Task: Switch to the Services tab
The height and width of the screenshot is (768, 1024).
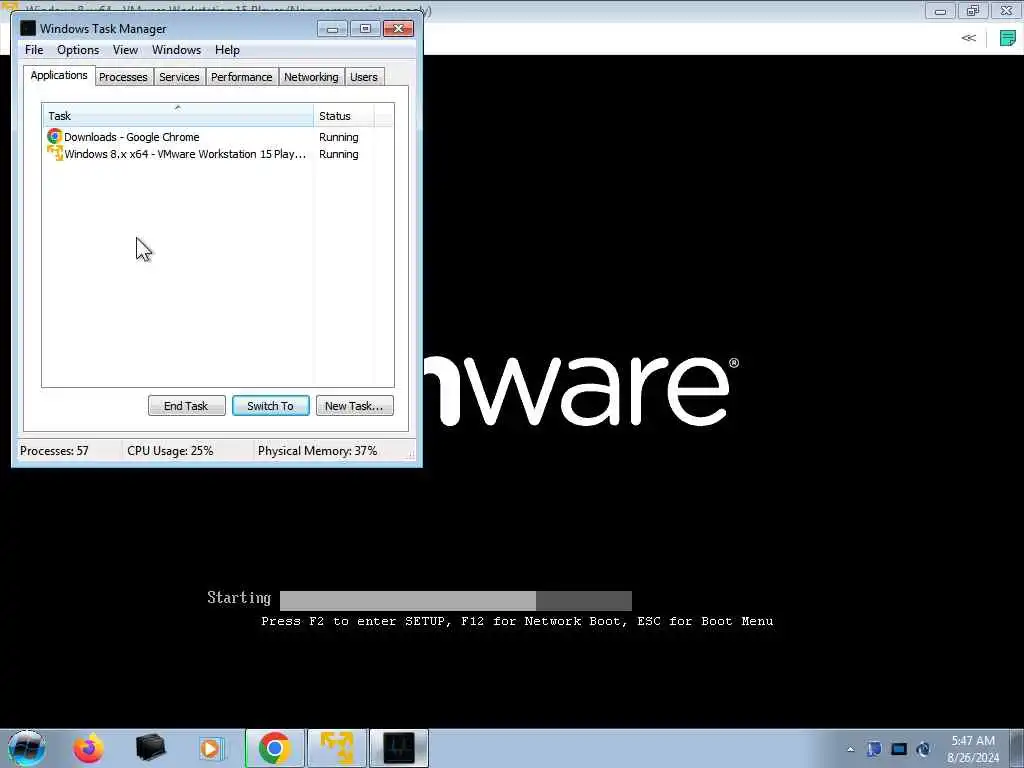Action: 179,77
